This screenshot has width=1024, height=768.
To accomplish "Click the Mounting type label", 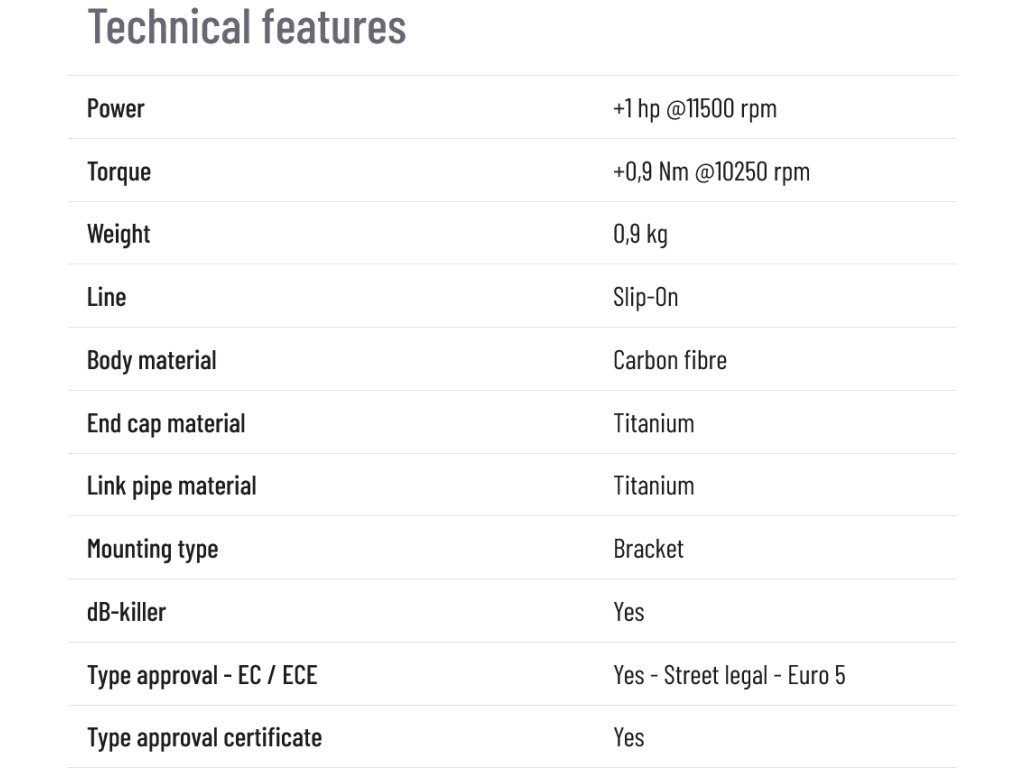I will (153, 549).
